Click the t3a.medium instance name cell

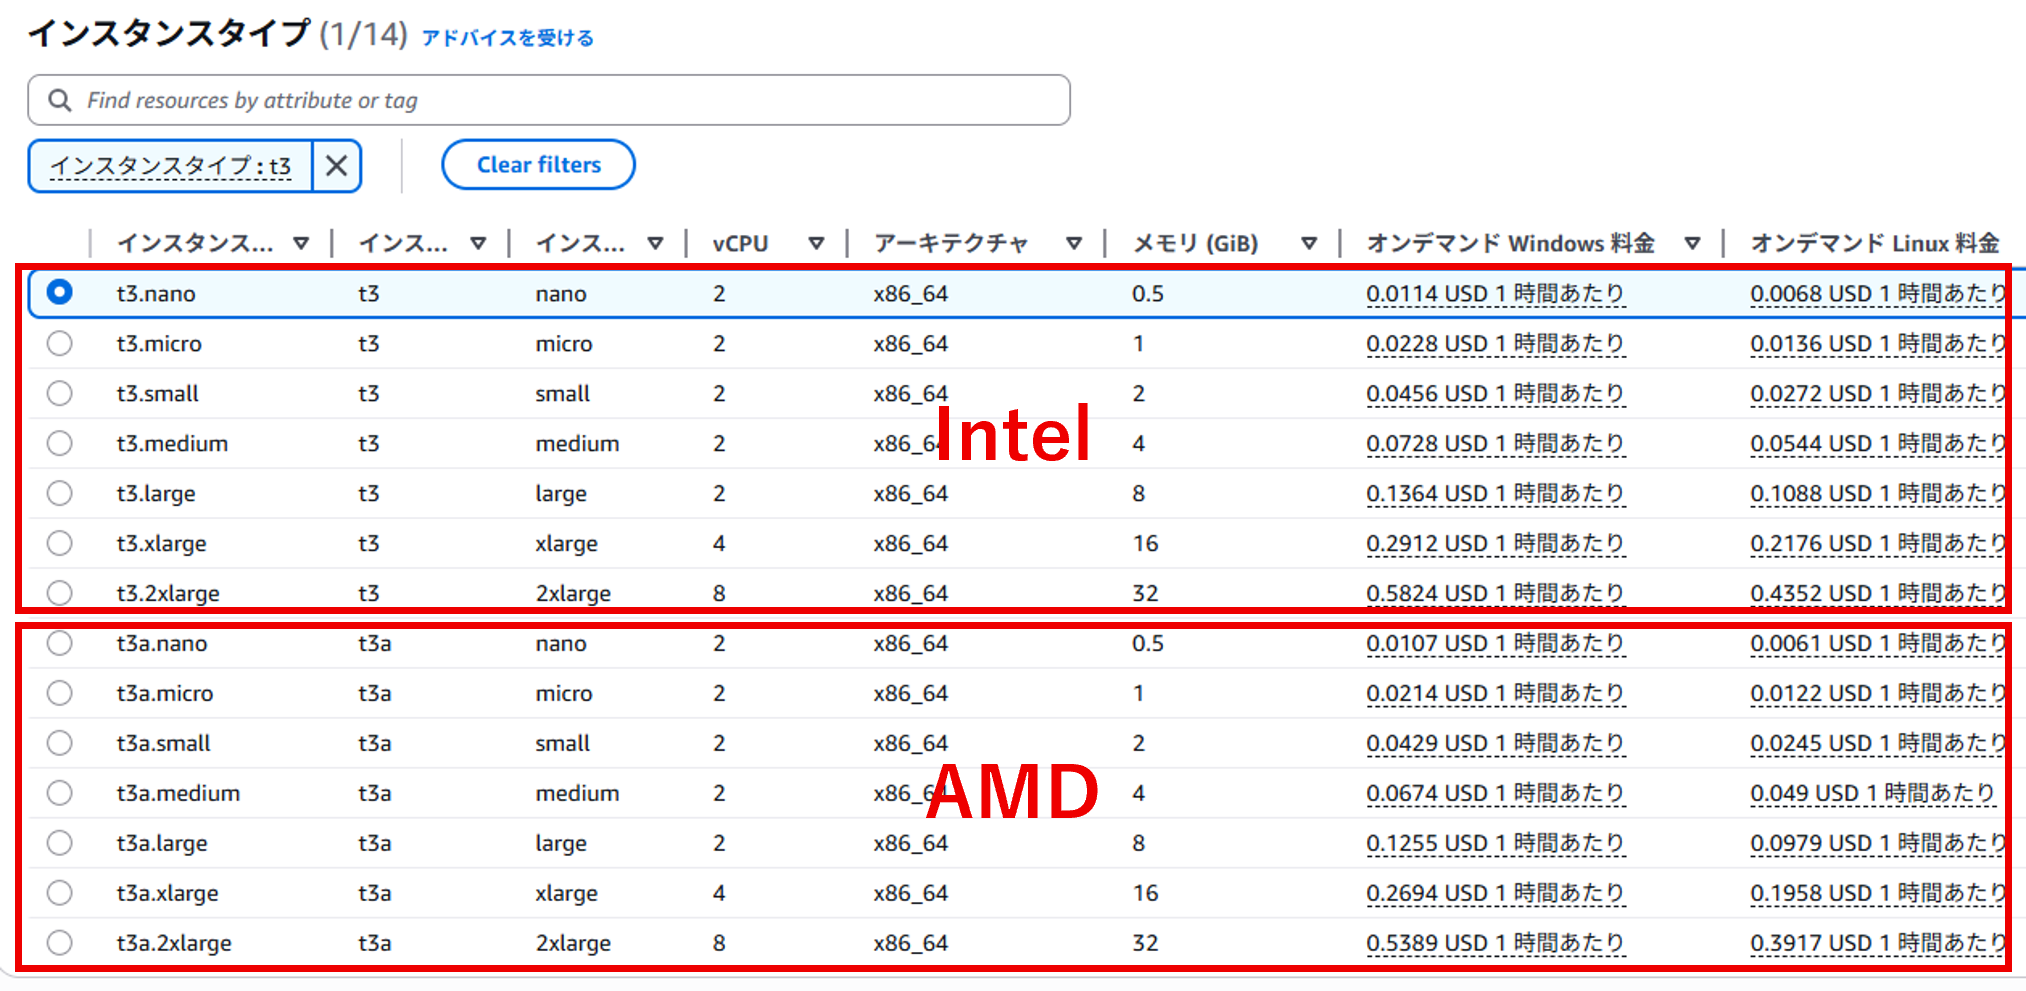[178, 794]
